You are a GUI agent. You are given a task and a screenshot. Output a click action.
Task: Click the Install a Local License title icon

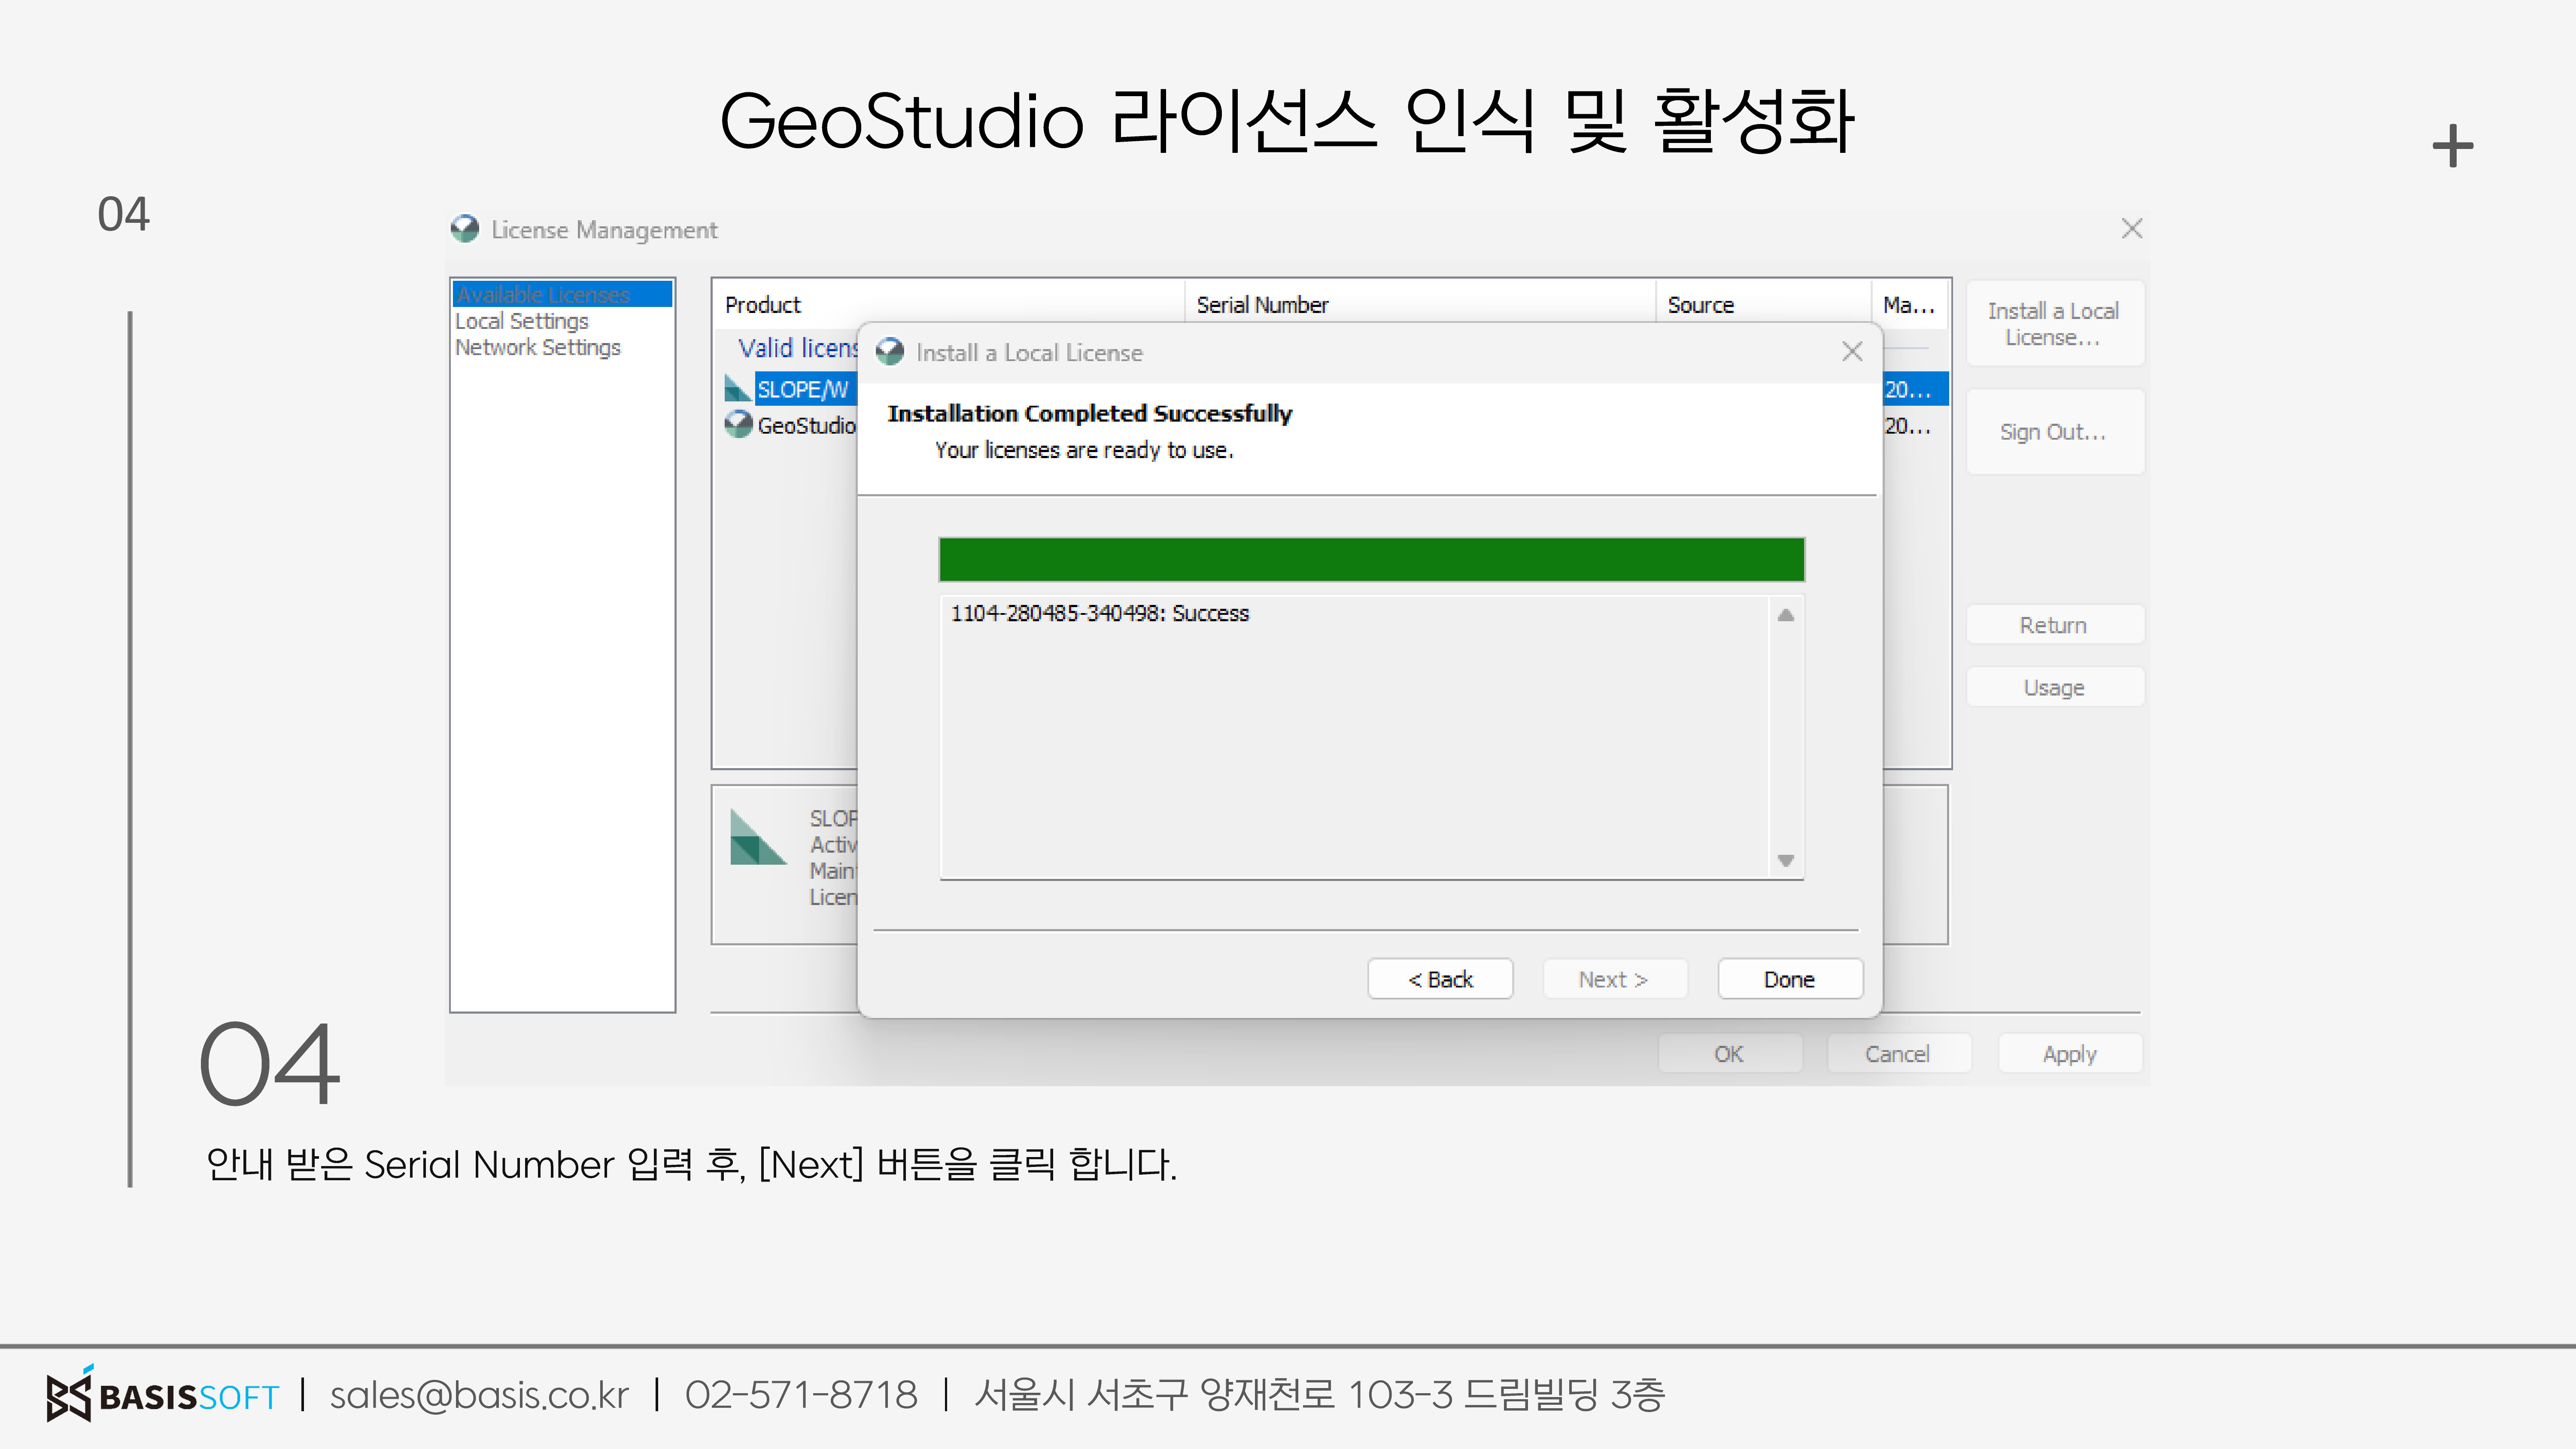890,352
